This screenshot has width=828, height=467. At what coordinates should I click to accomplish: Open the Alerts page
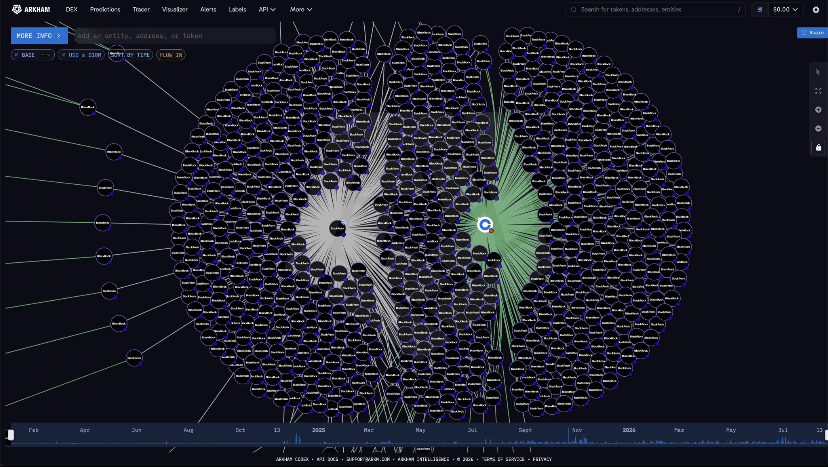(208, 10)
